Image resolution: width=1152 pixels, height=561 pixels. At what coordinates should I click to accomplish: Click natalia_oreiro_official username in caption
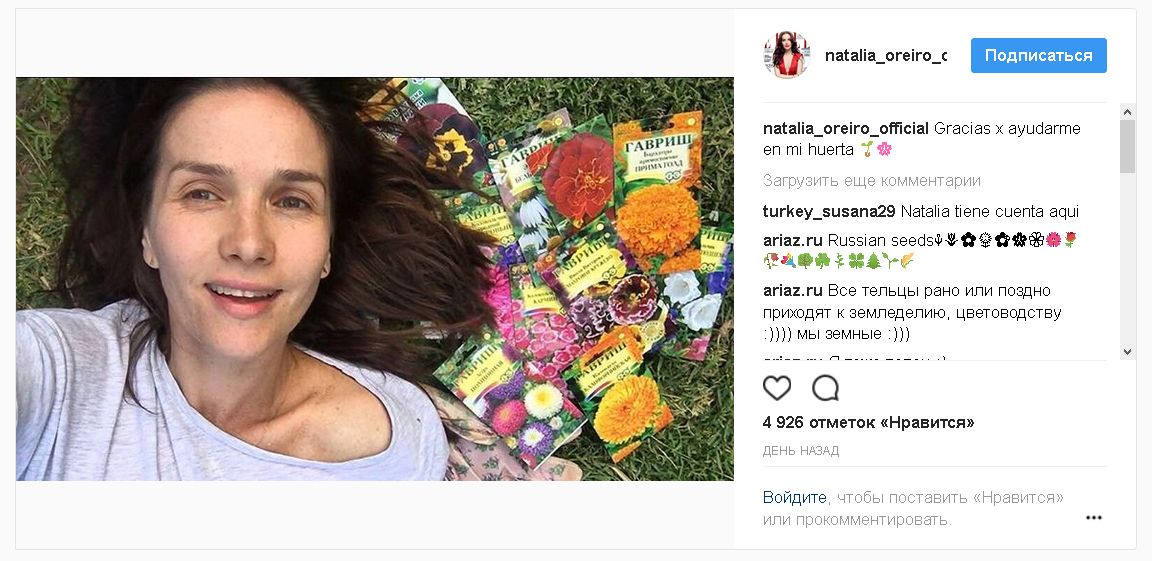(x=846, y=129)
